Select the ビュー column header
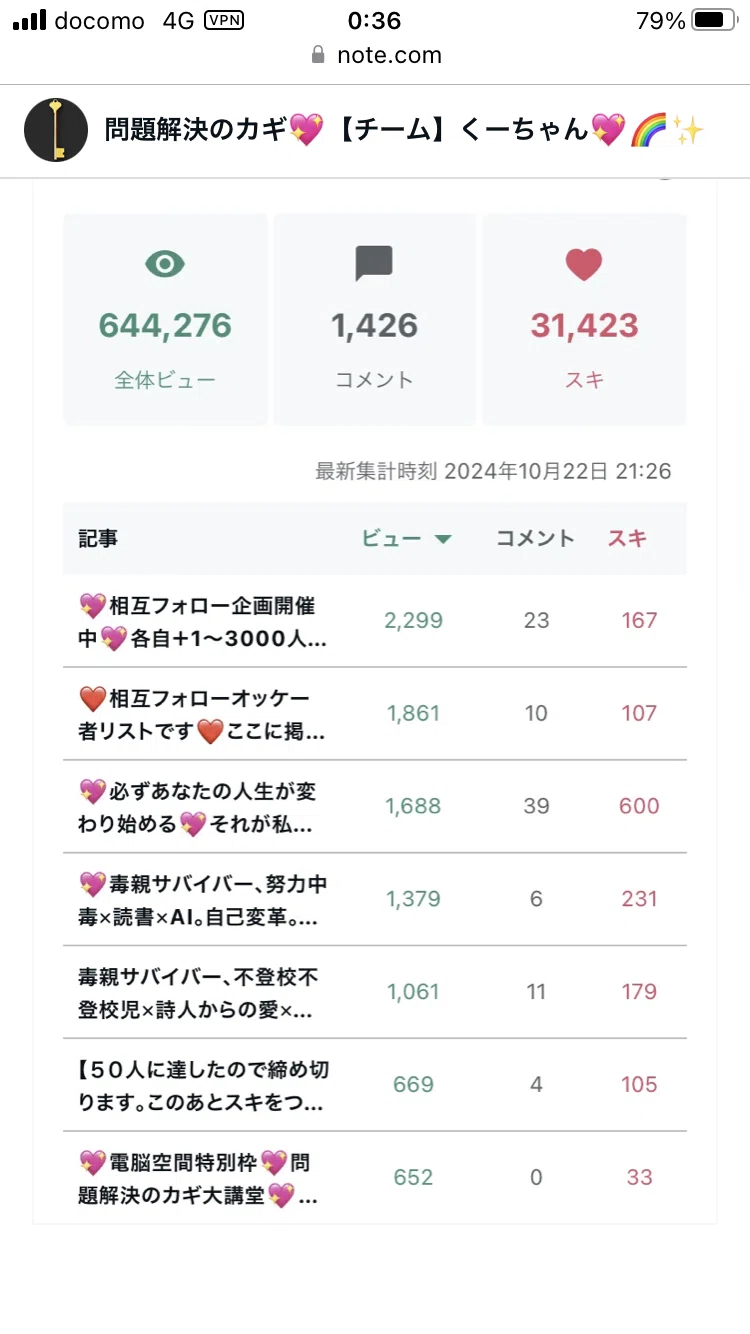750x1334 pixels. (392, 538)
